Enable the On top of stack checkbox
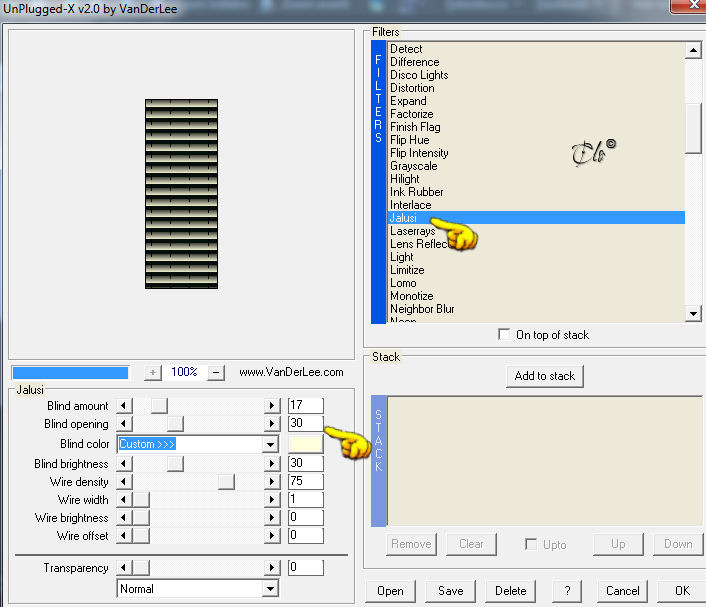The width and height of the screenshot is (706, 607). point(504,335)
